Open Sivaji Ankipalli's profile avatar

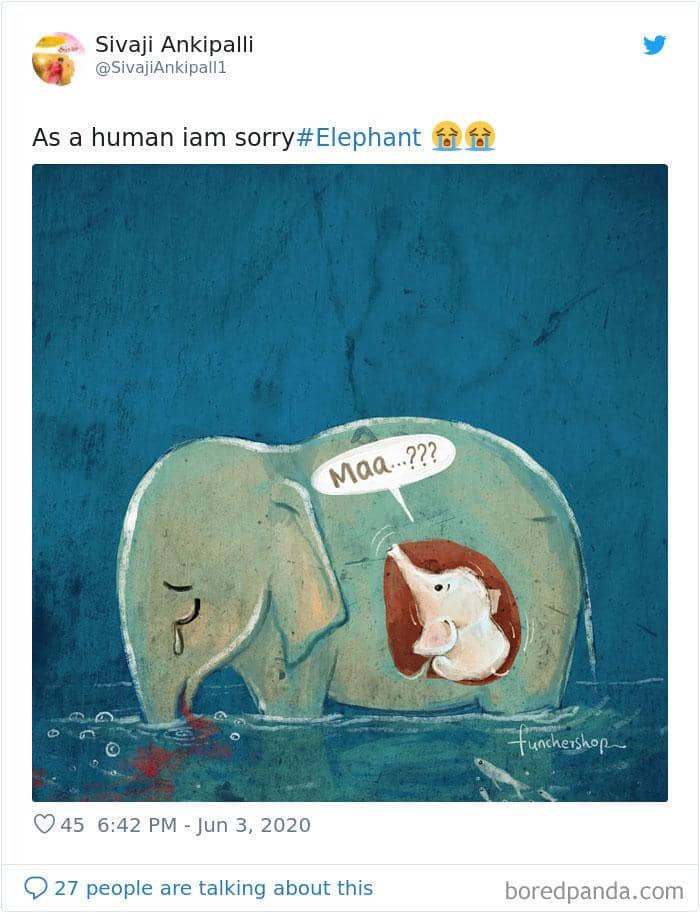pos(56,59)
